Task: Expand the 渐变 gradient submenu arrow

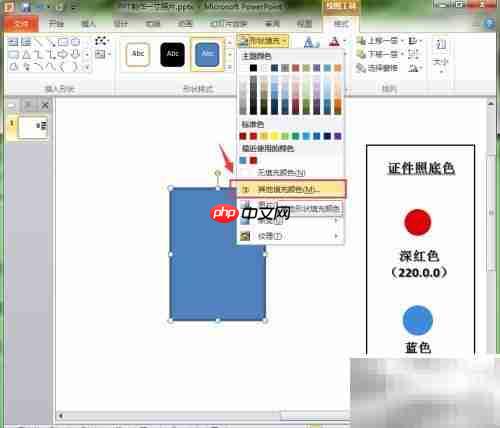Action: pyautogui.click(x=336, y=221)
